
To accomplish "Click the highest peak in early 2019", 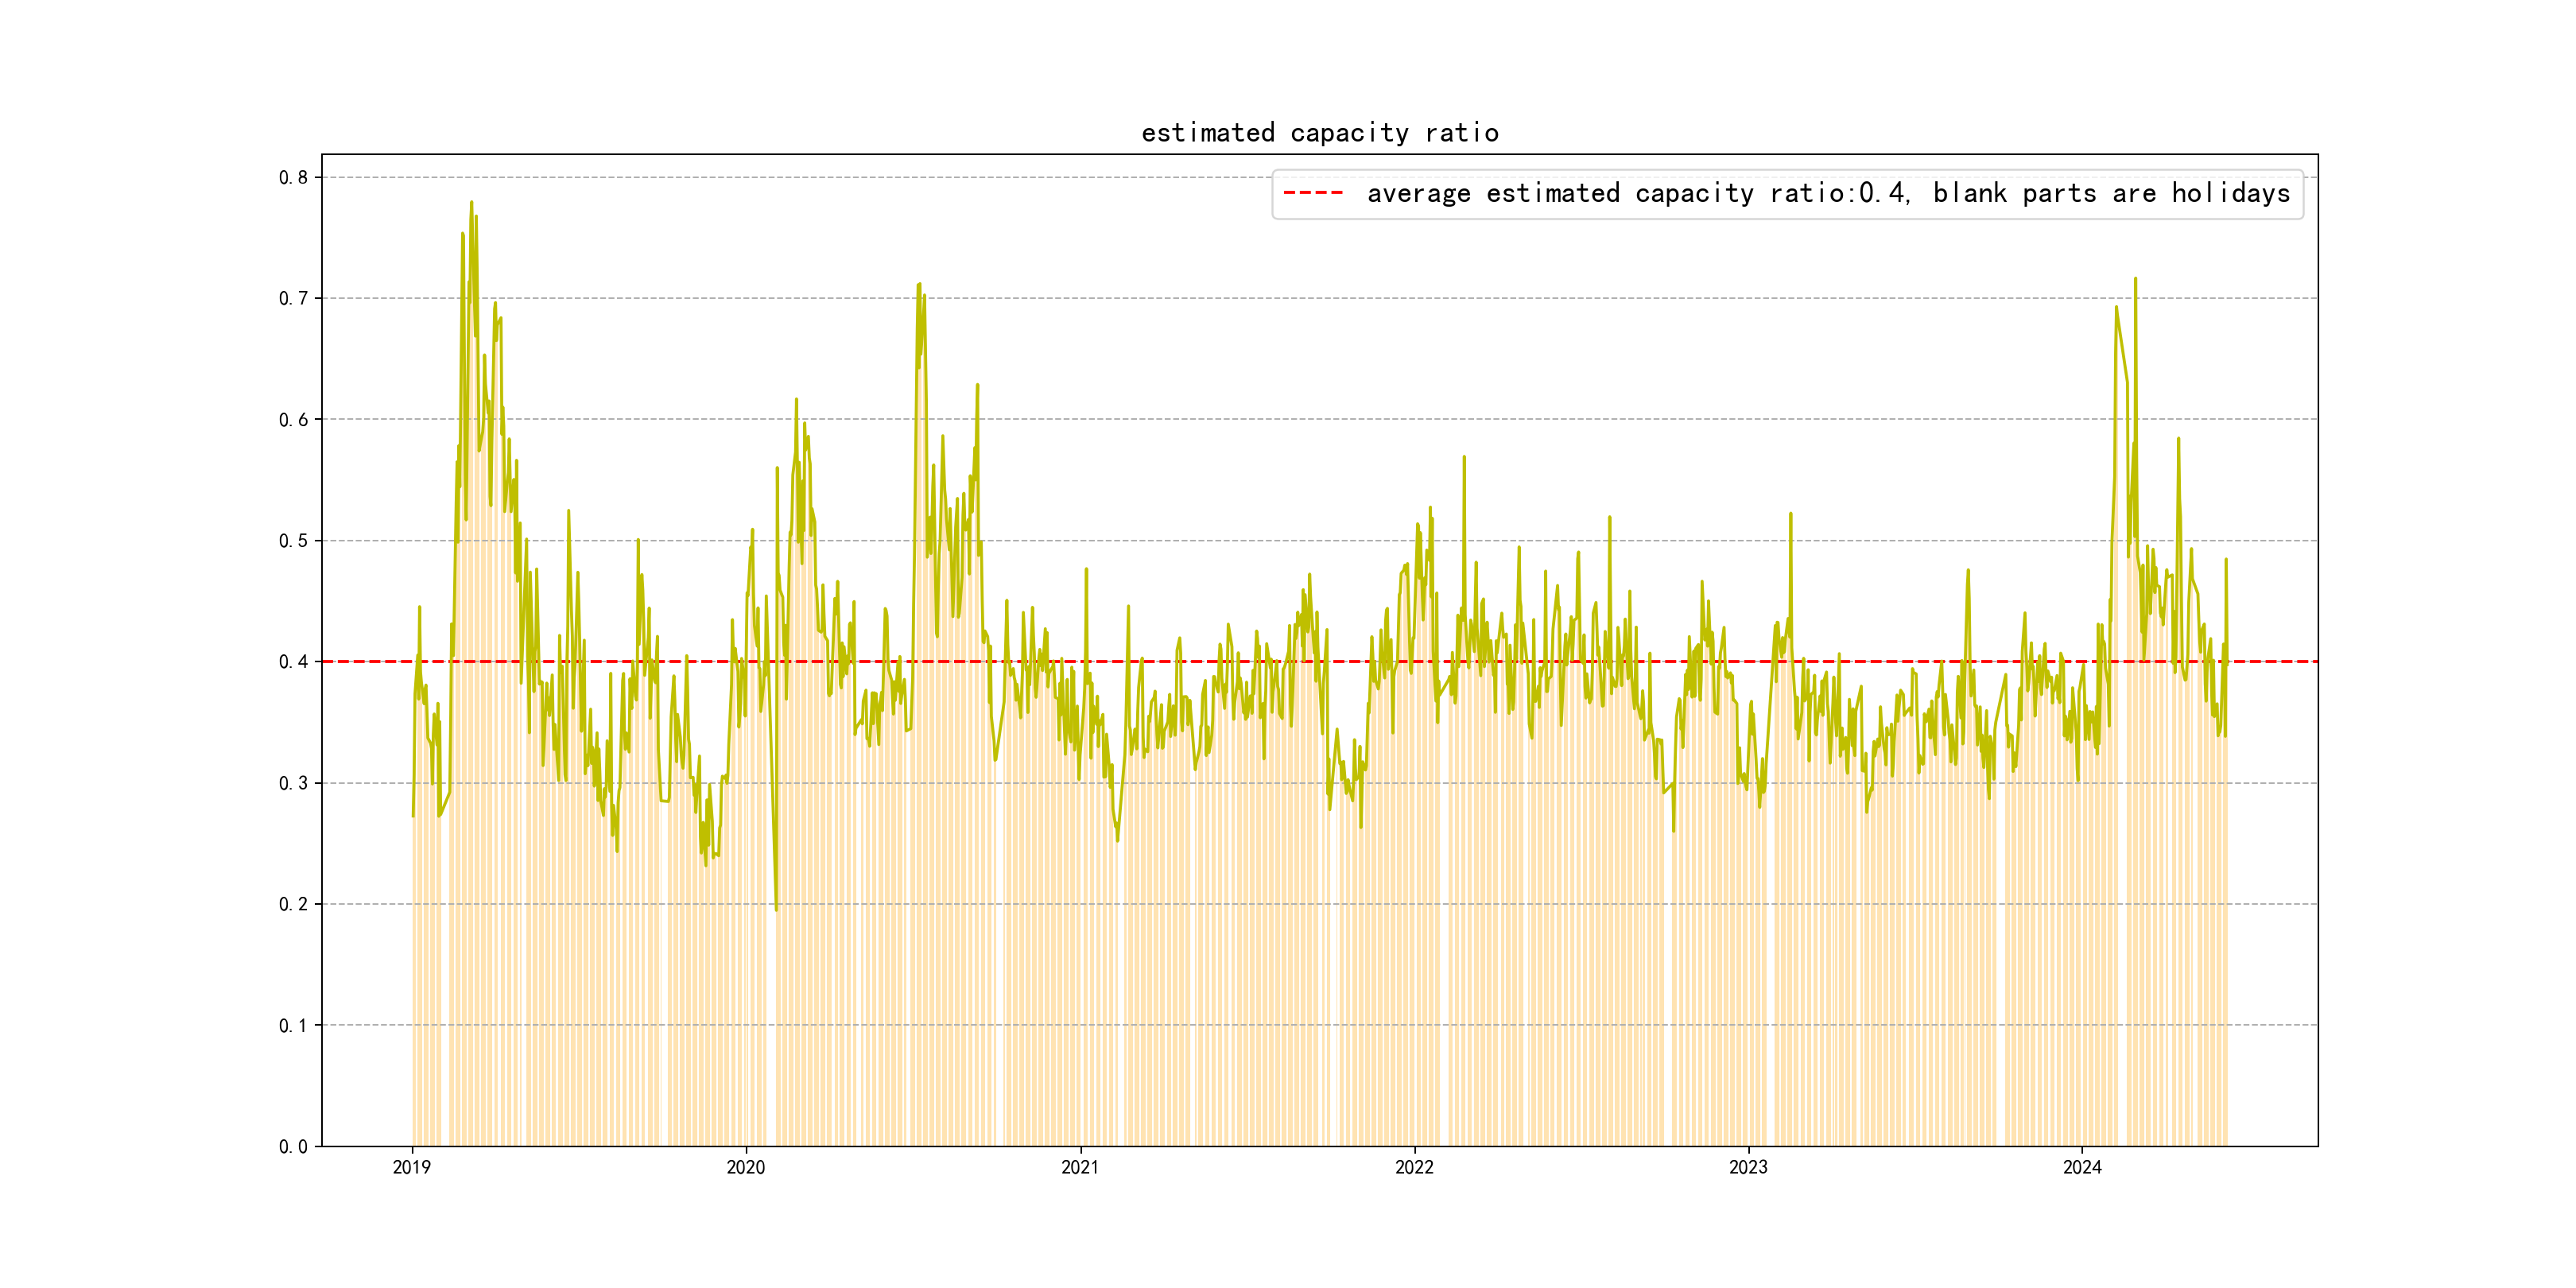I will click(x=471, y=203).
